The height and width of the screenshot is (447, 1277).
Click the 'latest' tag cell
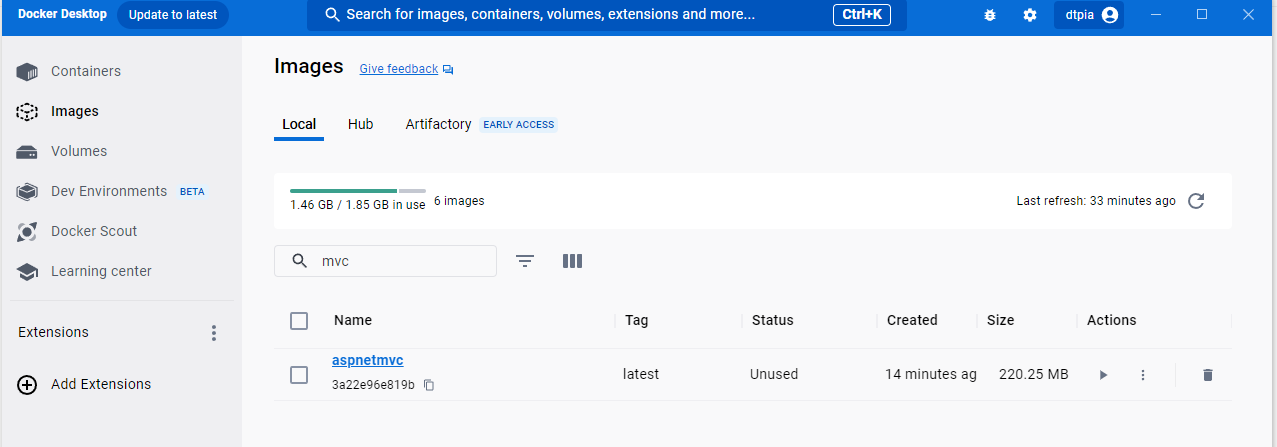tap(641, 374)
